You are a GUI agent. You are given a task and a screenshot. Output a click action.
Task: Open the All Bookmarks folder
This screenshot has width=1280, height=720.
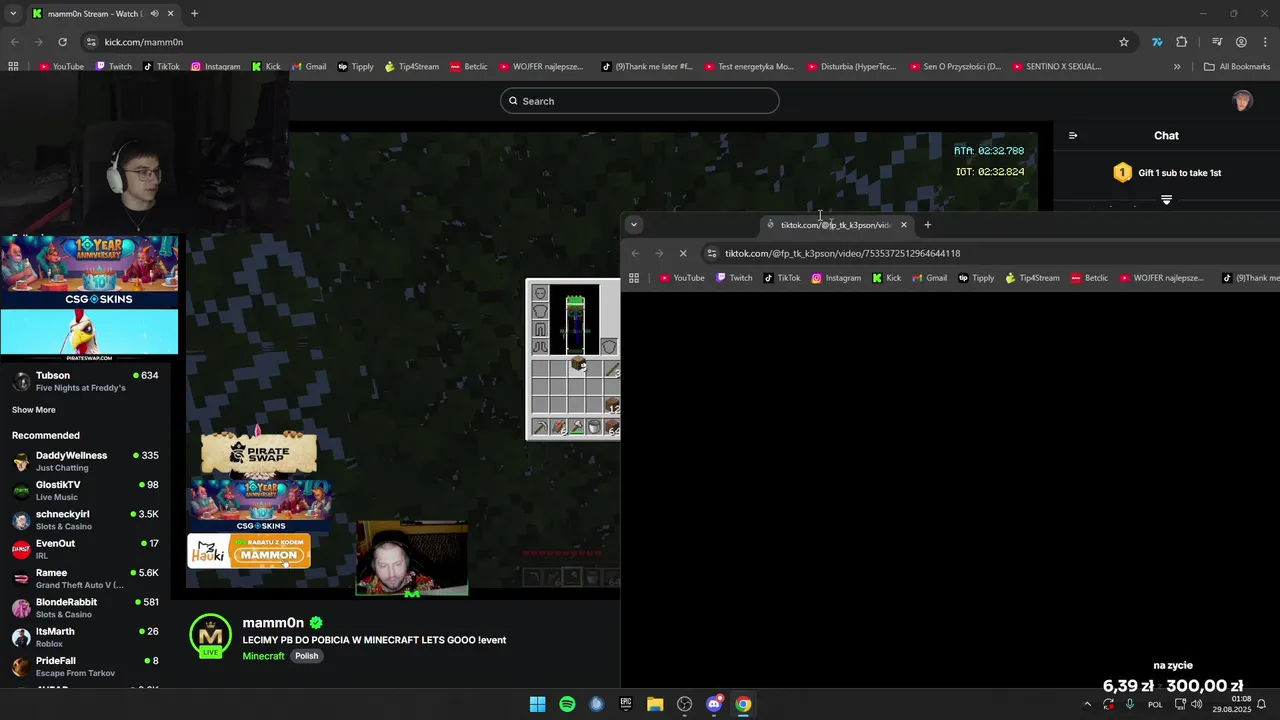click(x=1237, y=66)
